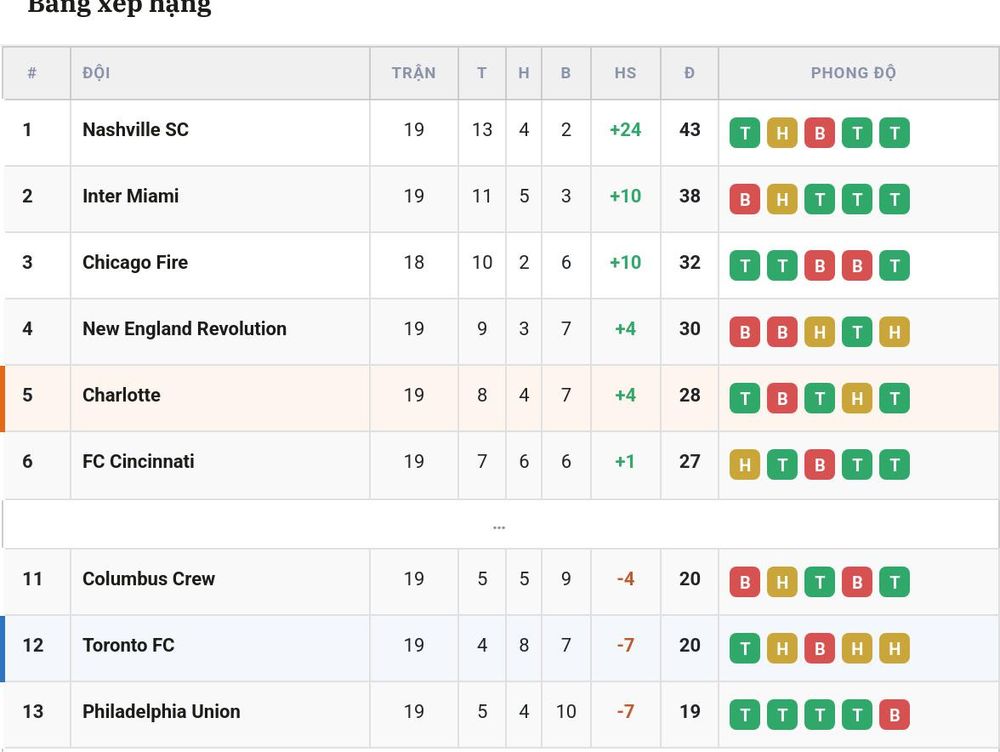
Task: Open the Toronto FC team link
Action: click(x=128, y=645)
